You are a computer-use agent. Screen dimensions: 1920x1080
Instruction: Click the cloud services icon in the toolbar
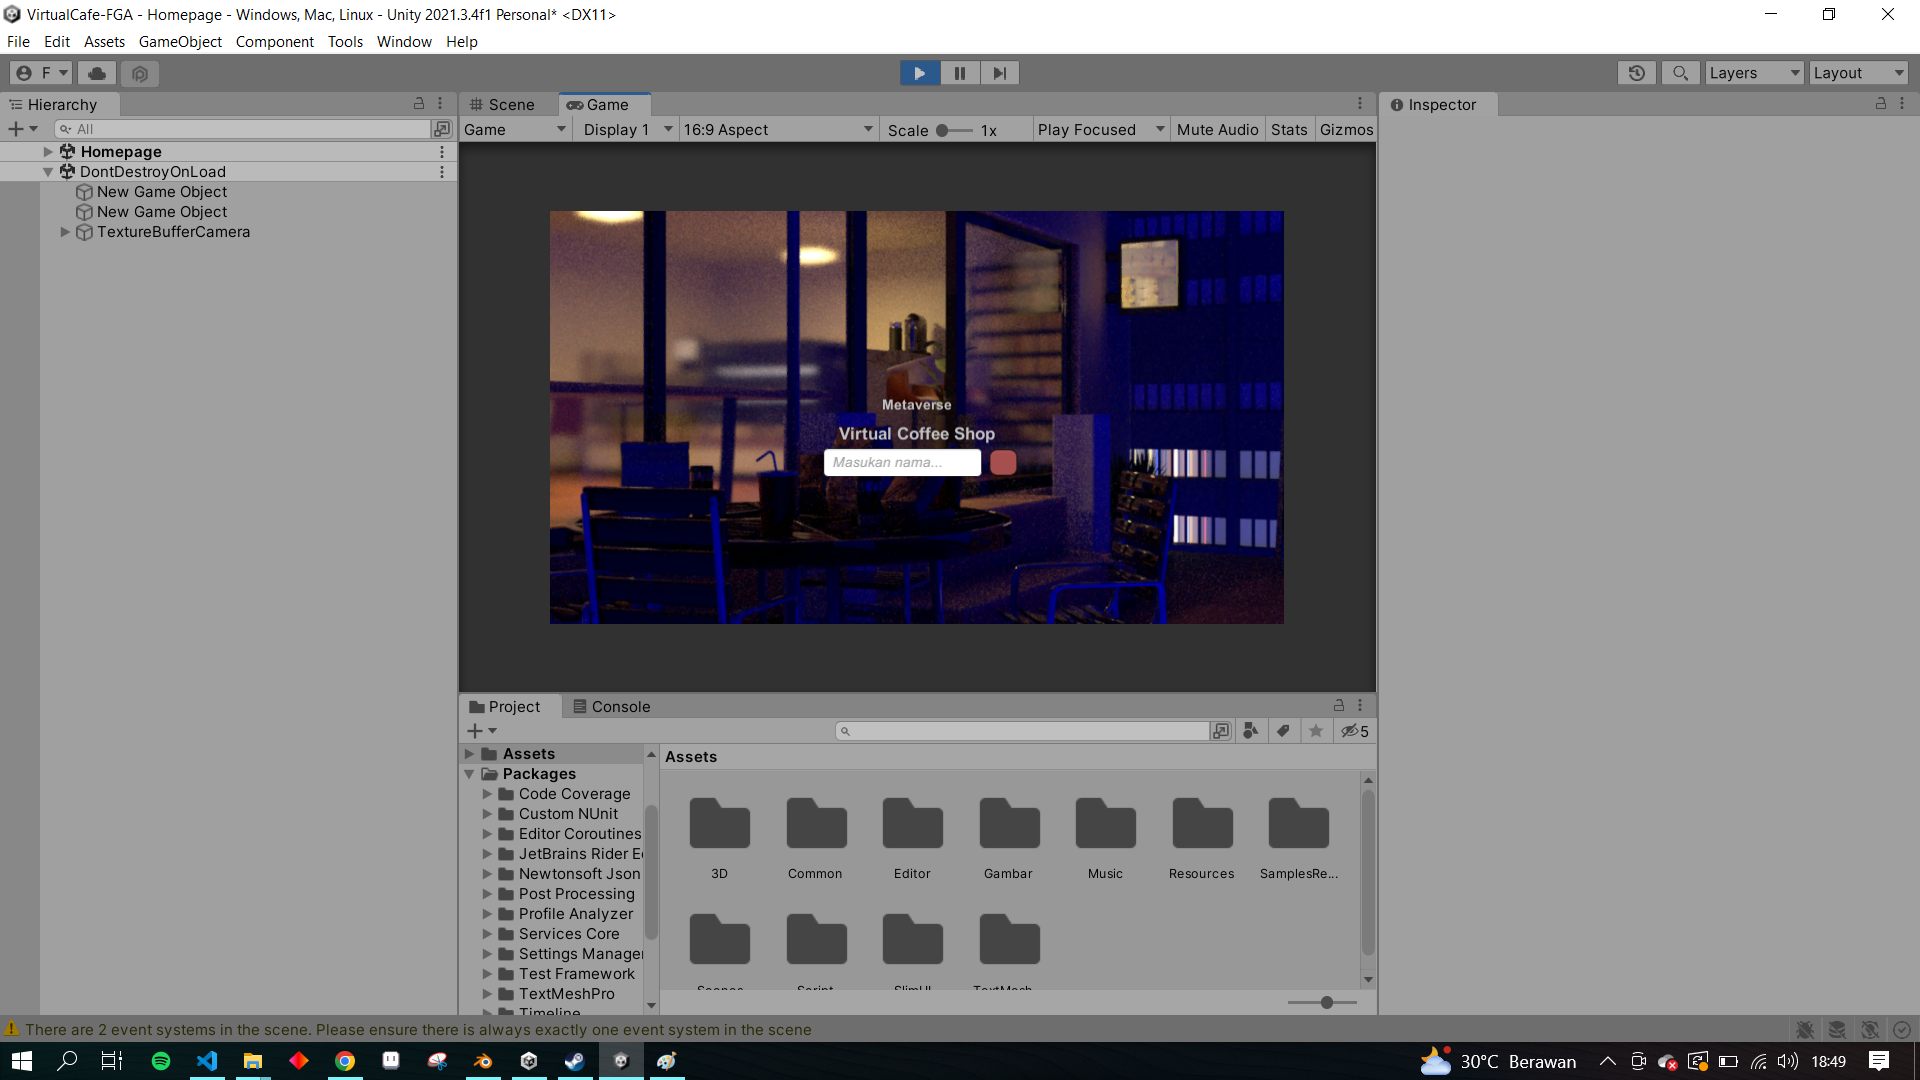pyautogui.click(x=95, y=72)
